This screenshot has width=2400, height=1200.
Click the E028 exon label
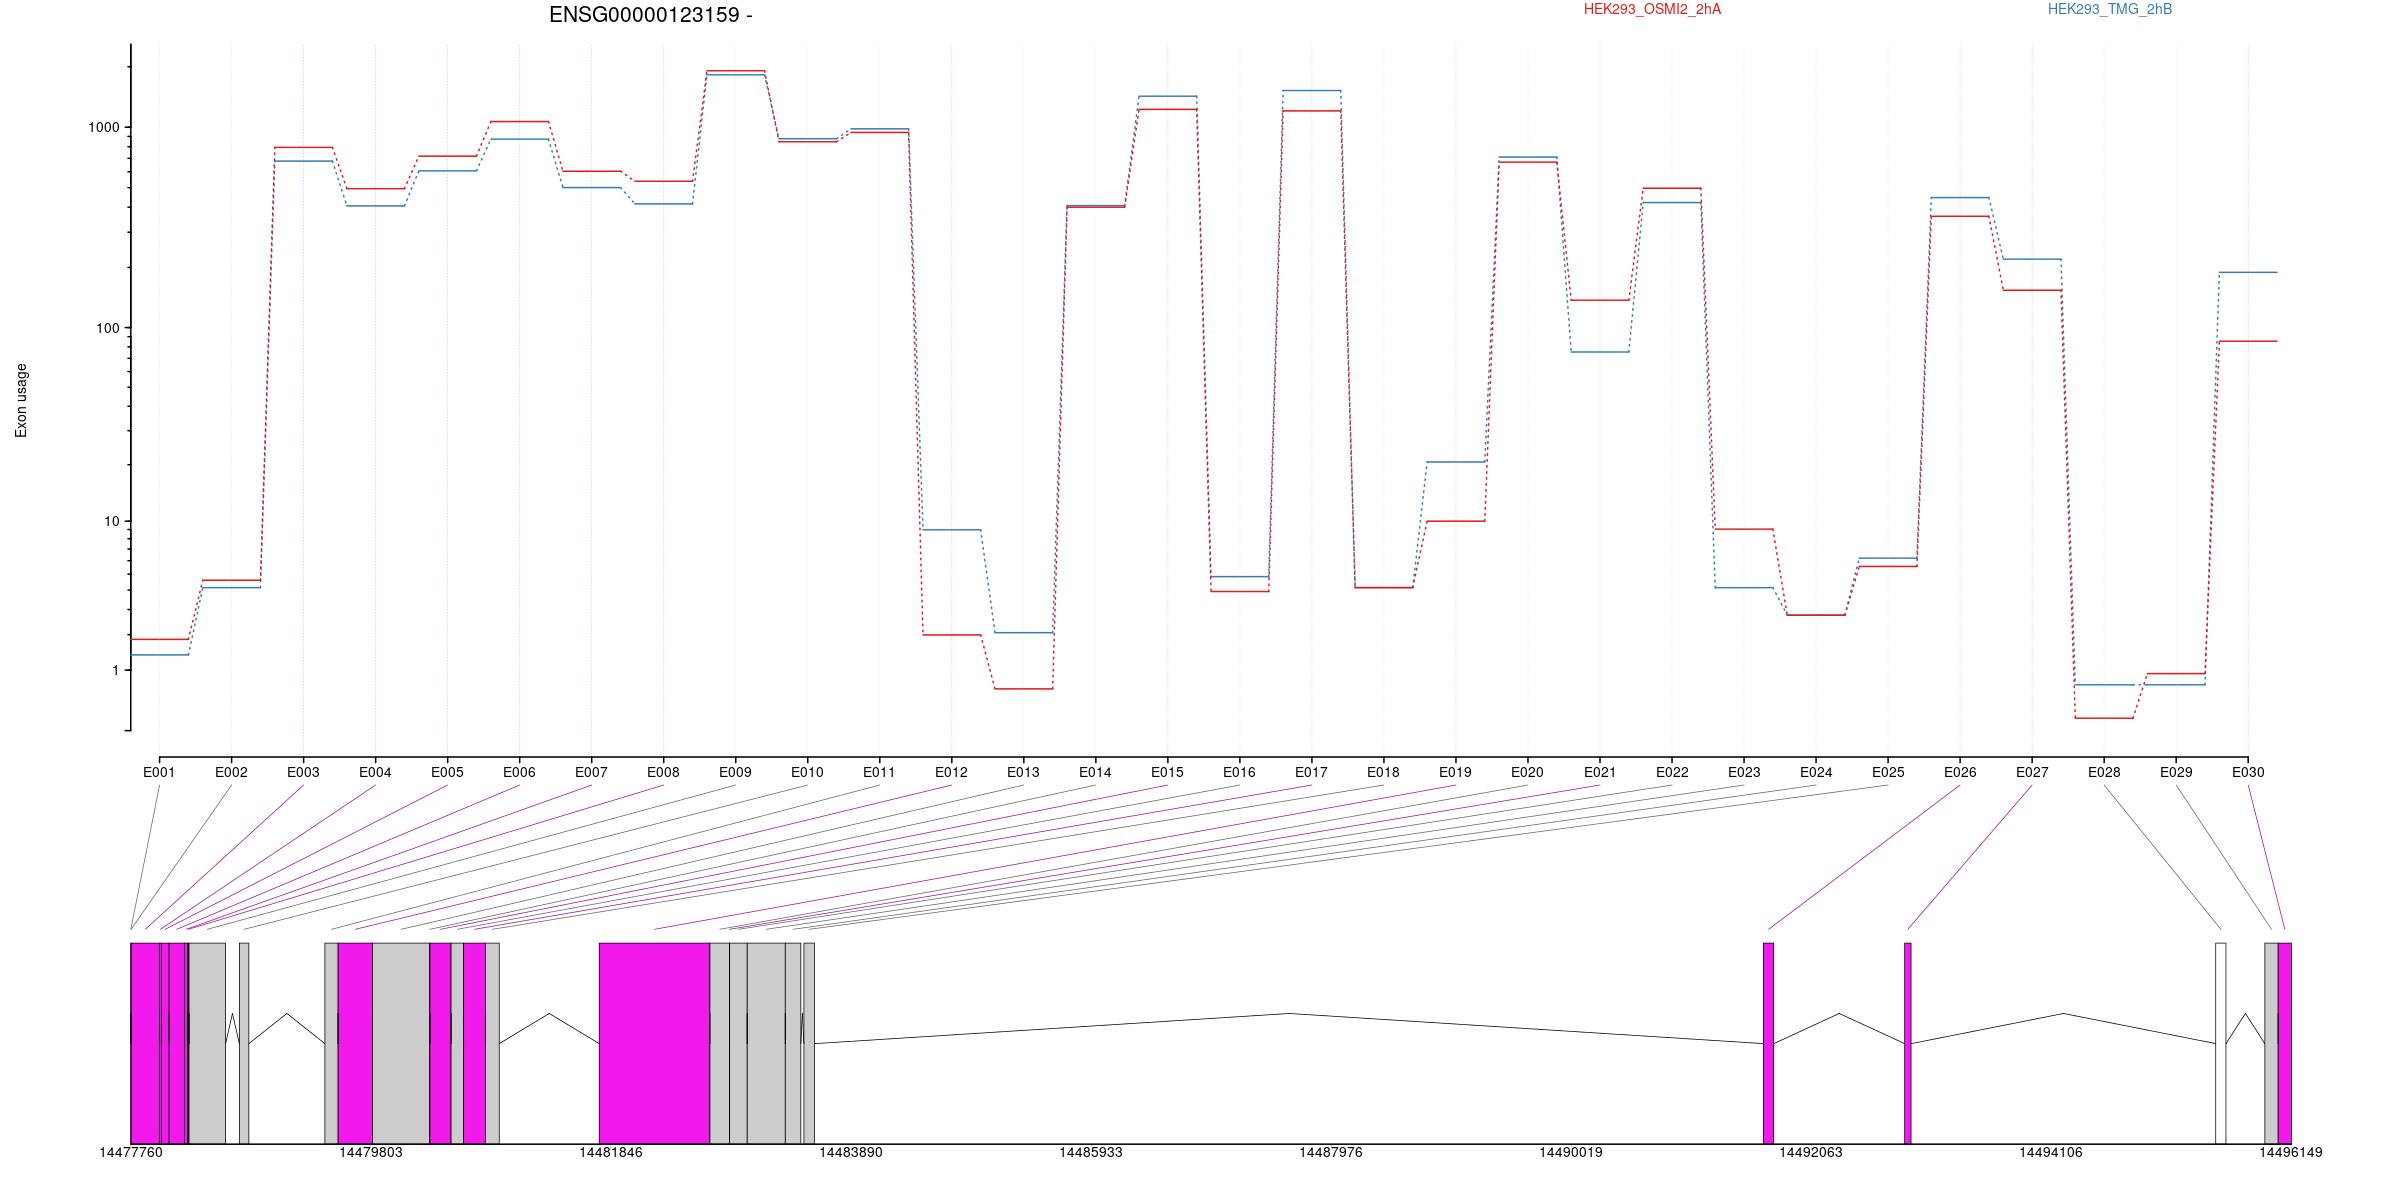click(2104, 772)
